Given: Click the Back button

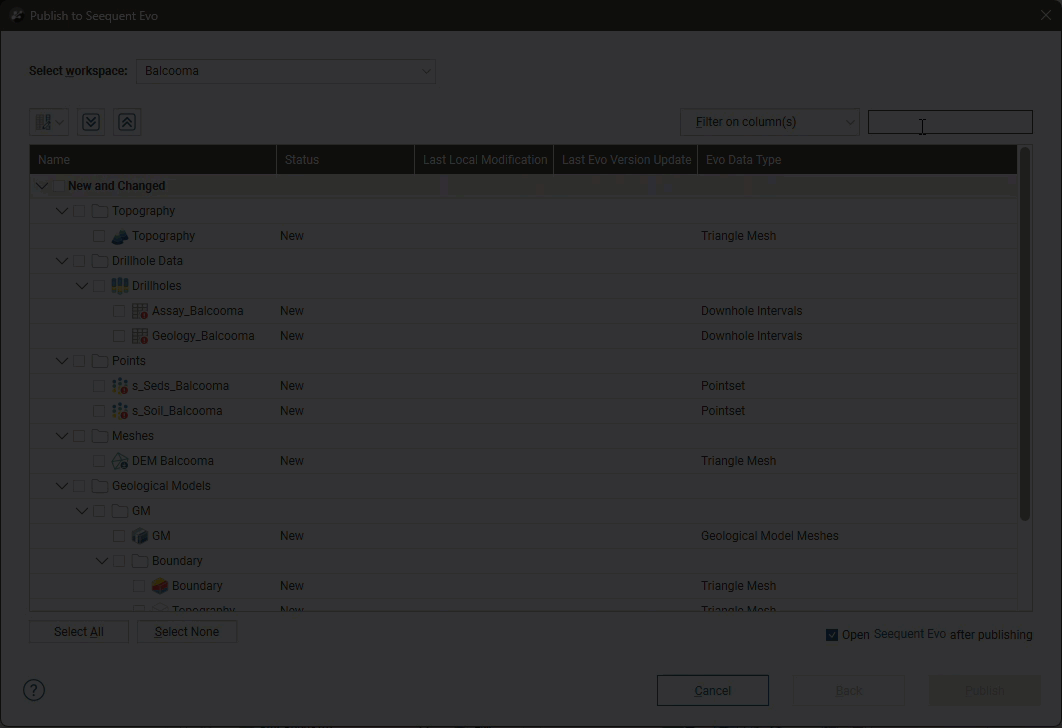Looking at the screenshot, I should (x=849, y=691).
